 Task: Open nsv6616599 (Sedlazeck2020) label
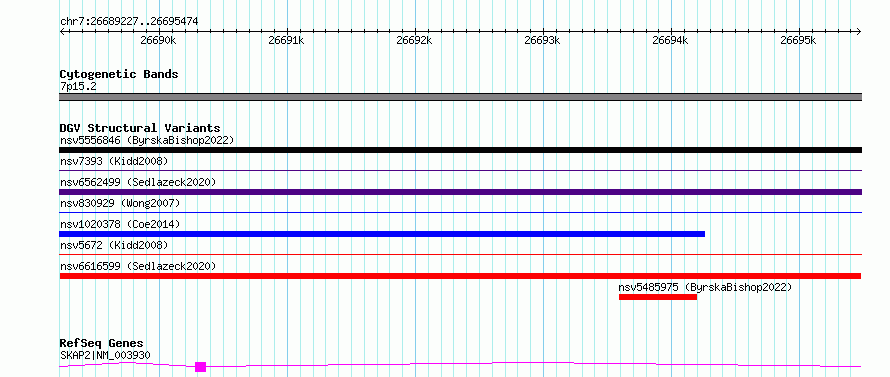click(x=138, y=266)
